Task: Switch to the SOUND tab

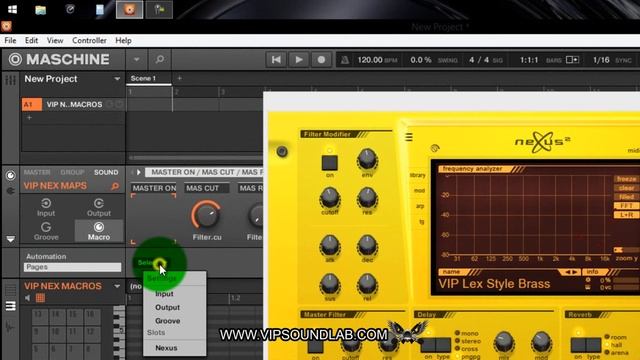Action: click(106, 172)
